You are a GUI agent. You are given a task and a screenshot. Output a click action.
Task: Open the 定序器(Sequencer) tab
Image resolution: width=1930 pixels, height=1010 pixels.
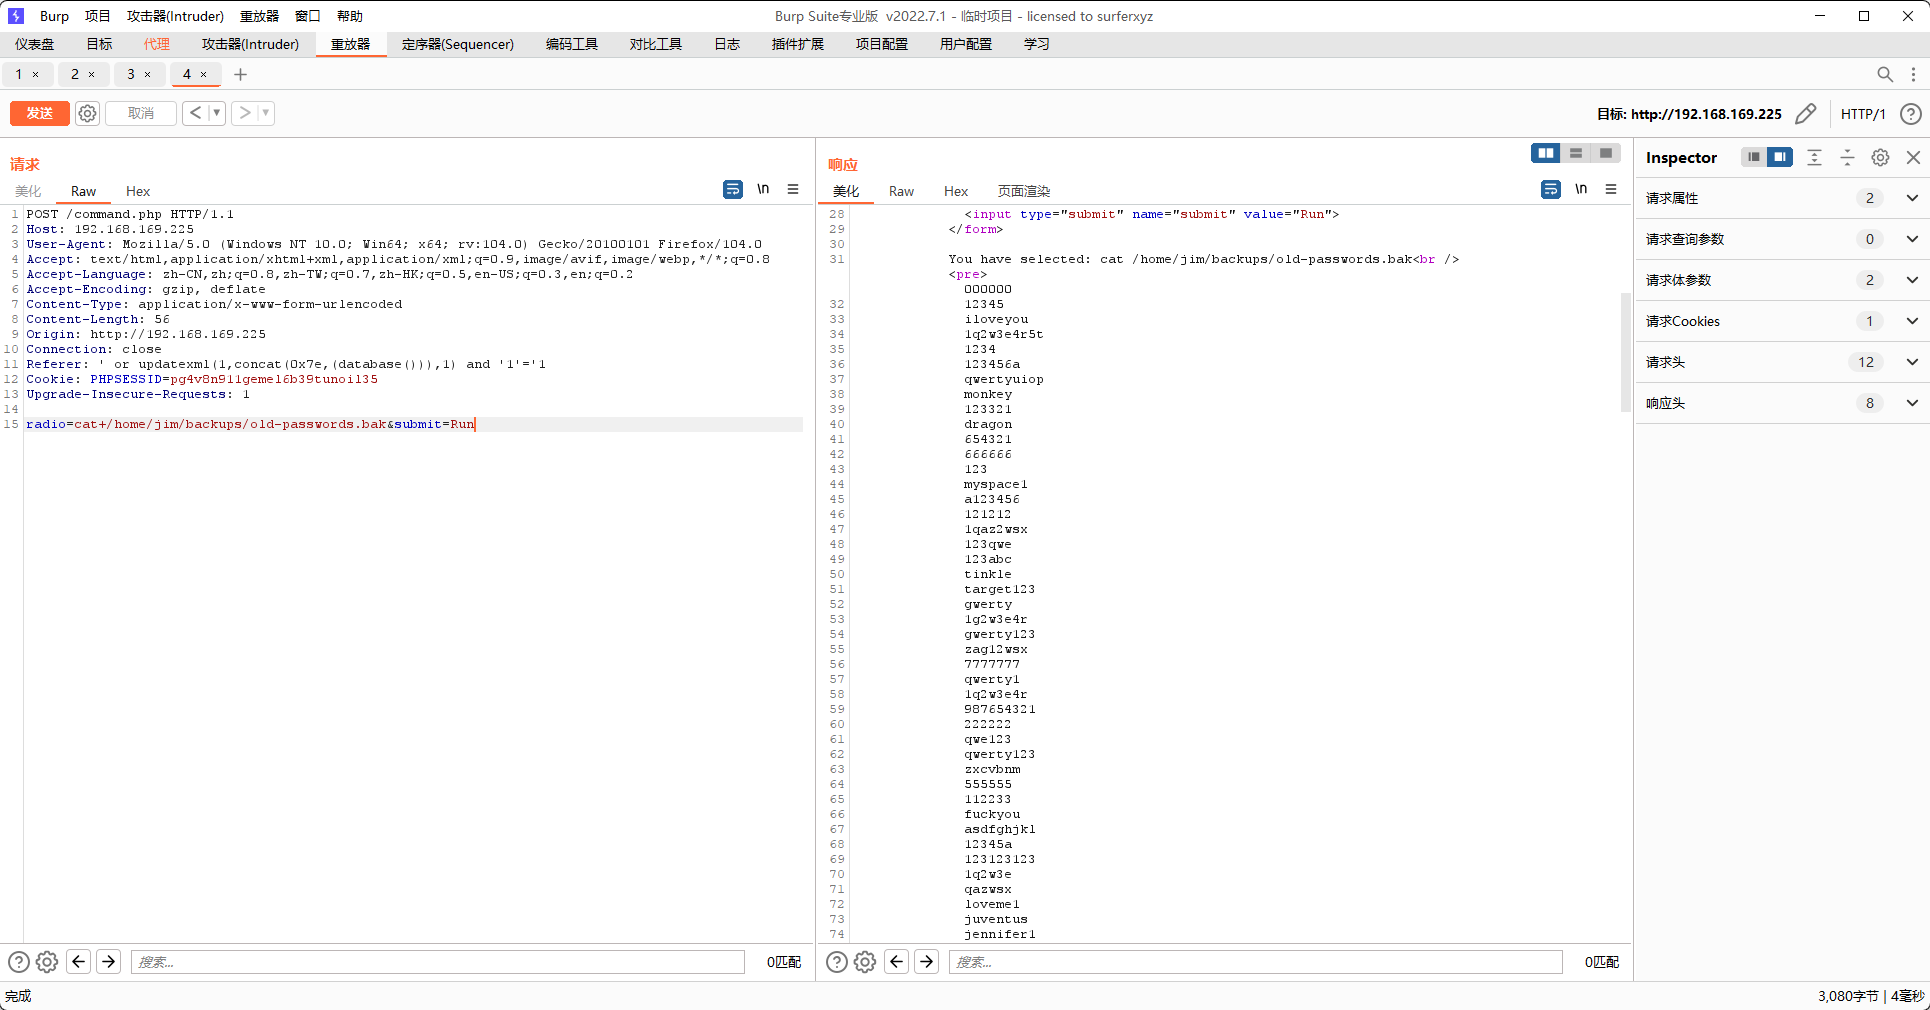click(458, 44)
